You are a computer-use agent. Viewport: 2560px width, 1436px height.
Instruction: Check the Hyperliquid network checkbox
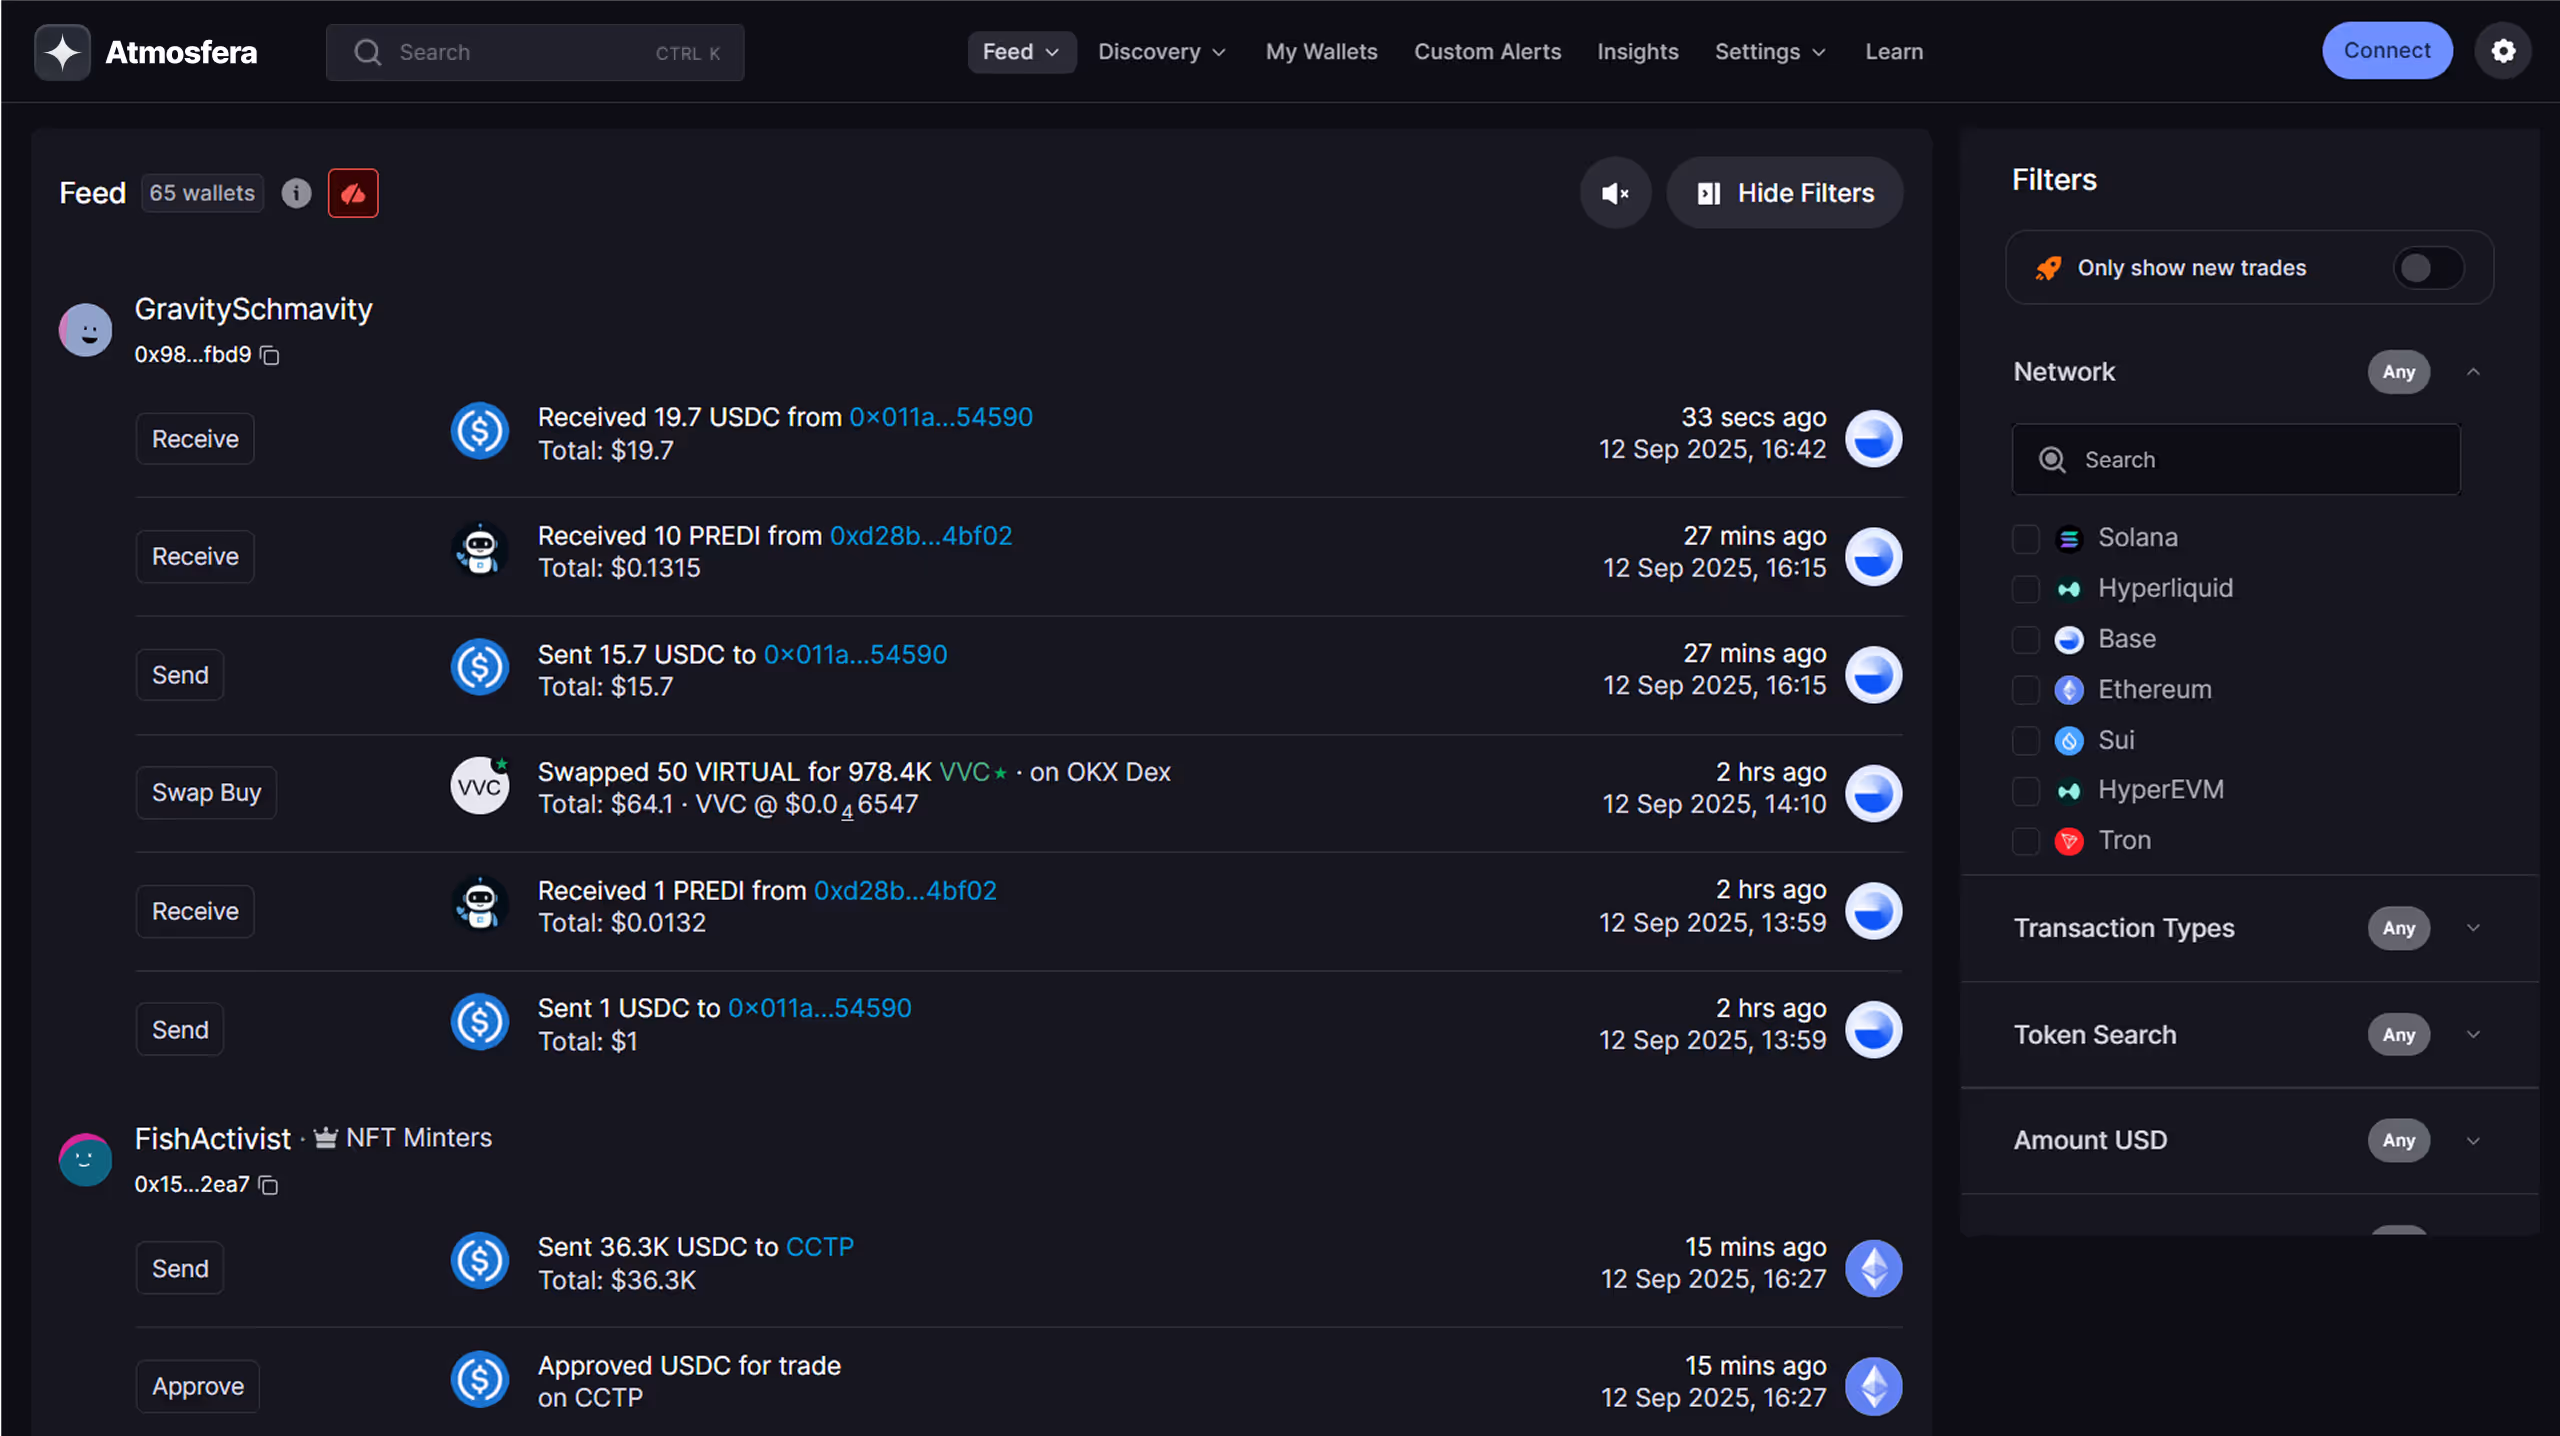(x=2025, y=589)
